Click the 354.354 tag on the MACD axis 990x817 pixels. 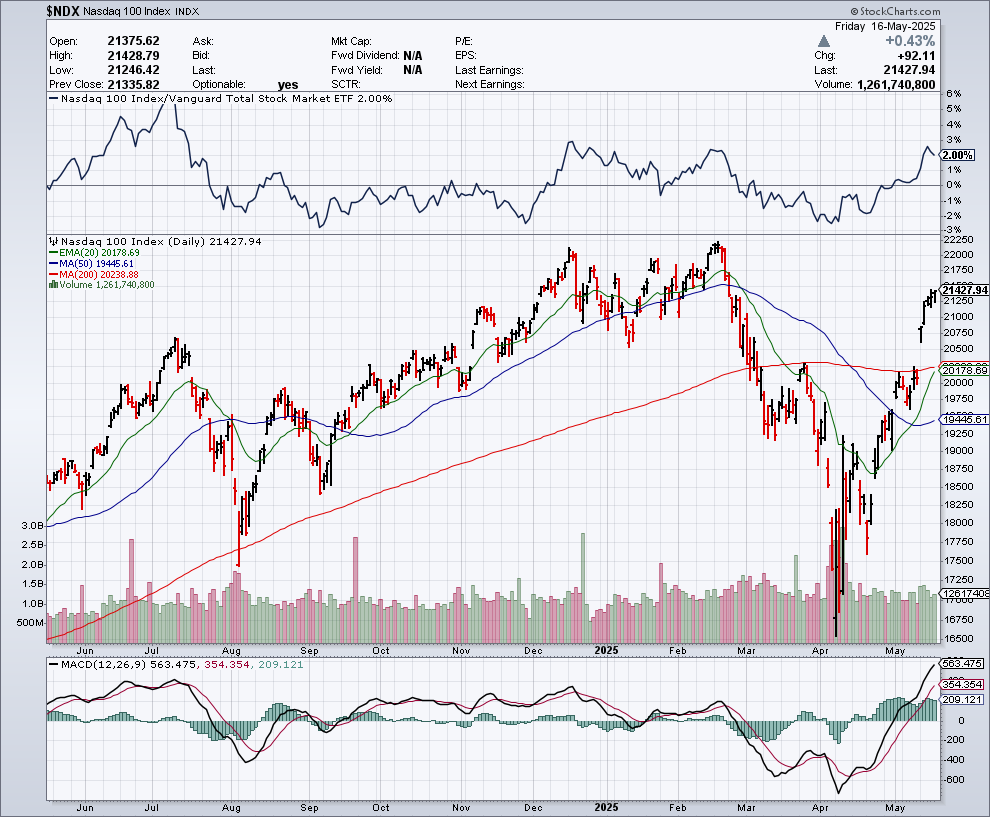click(962, 684)
